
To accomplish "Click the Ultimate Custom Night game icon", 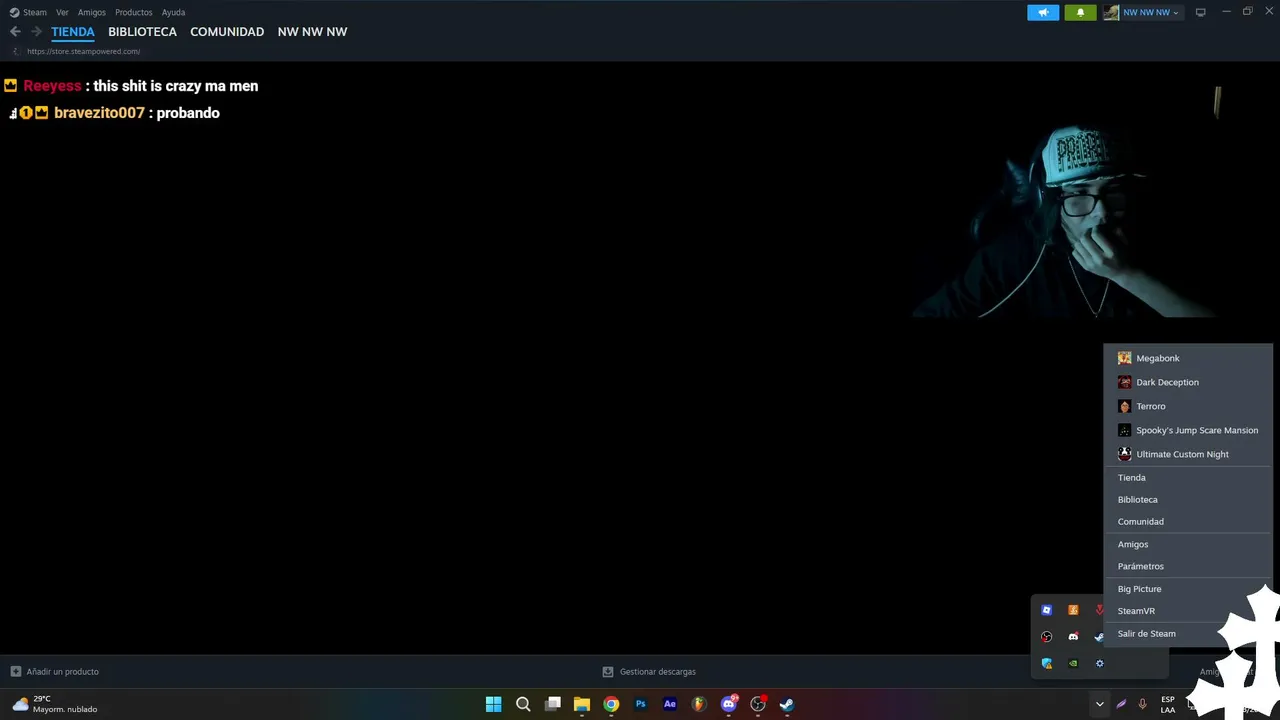I will point(1125,454).
